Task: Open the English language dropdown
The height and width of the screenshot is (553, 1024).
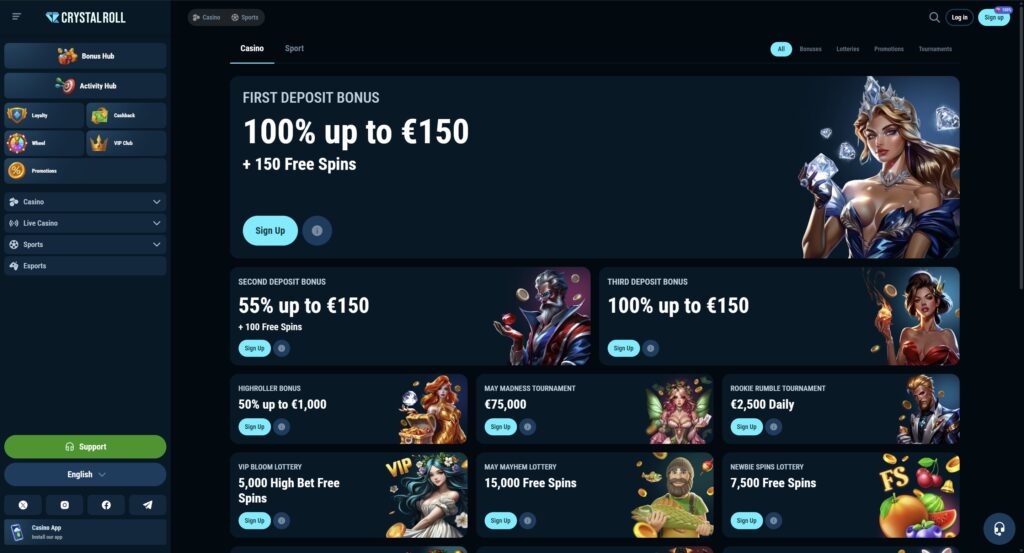Action: click(x=85, y=475)
